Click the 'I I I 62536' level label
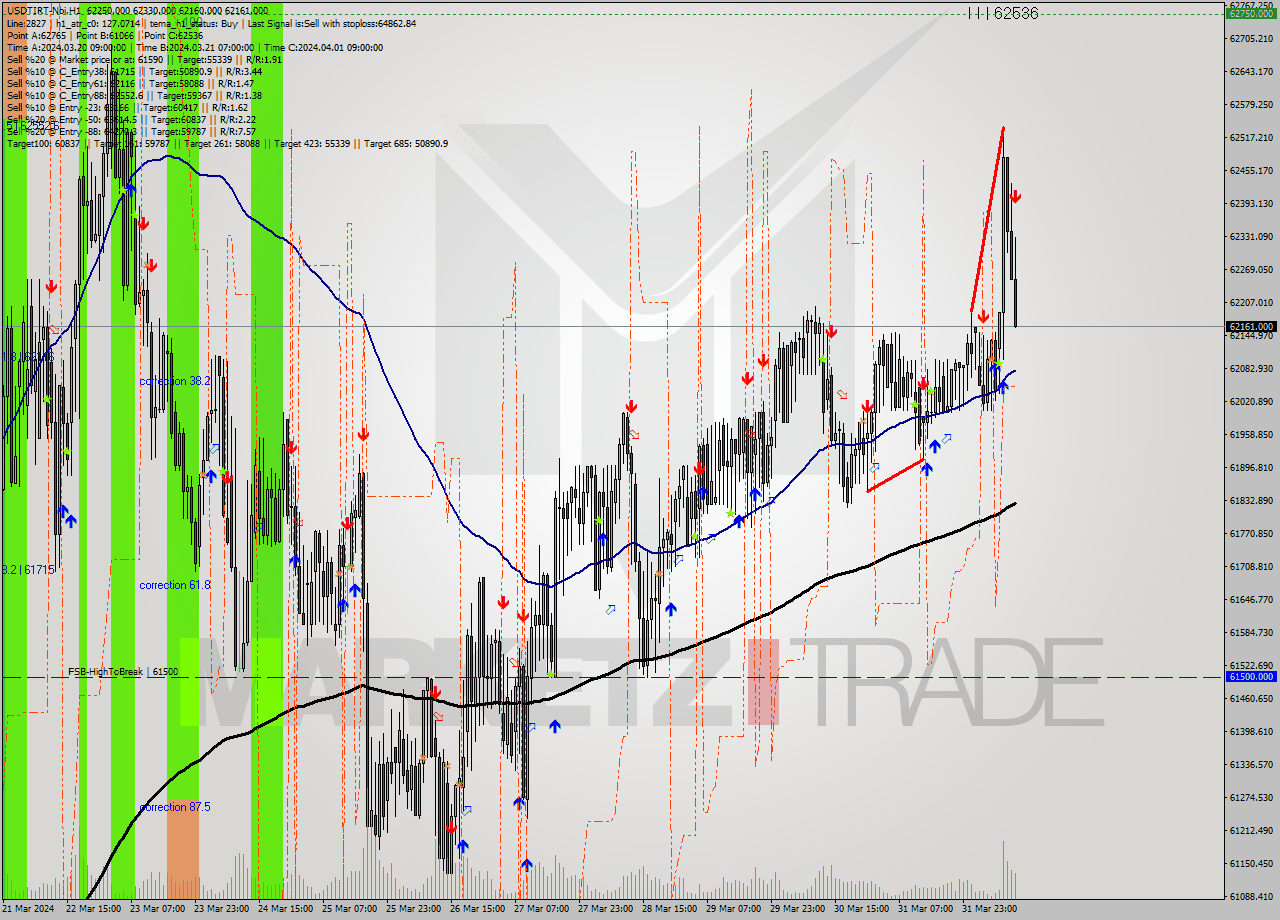The width and height of the screenshot is (1280, 920). tap(1002, 14)
